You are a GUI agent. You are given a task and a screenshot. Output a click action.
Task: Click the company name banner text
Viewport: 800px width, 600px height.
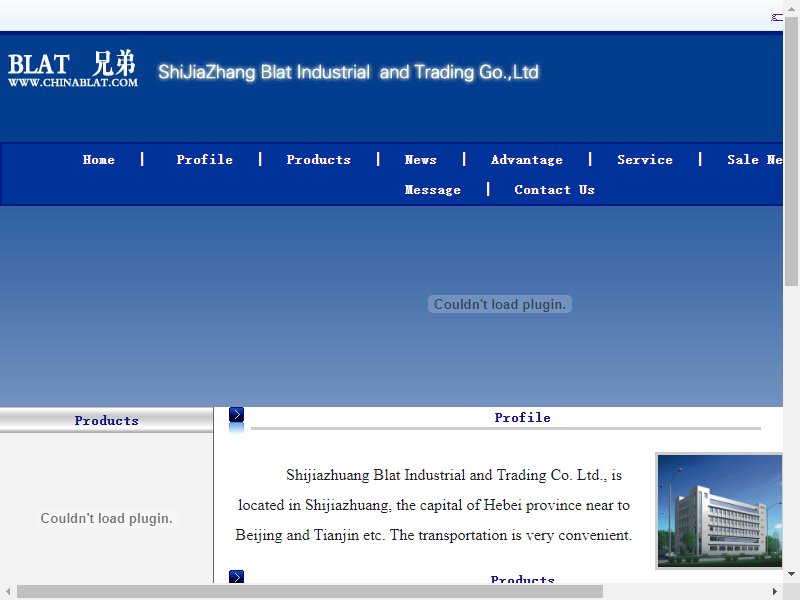tap(348, 72)
